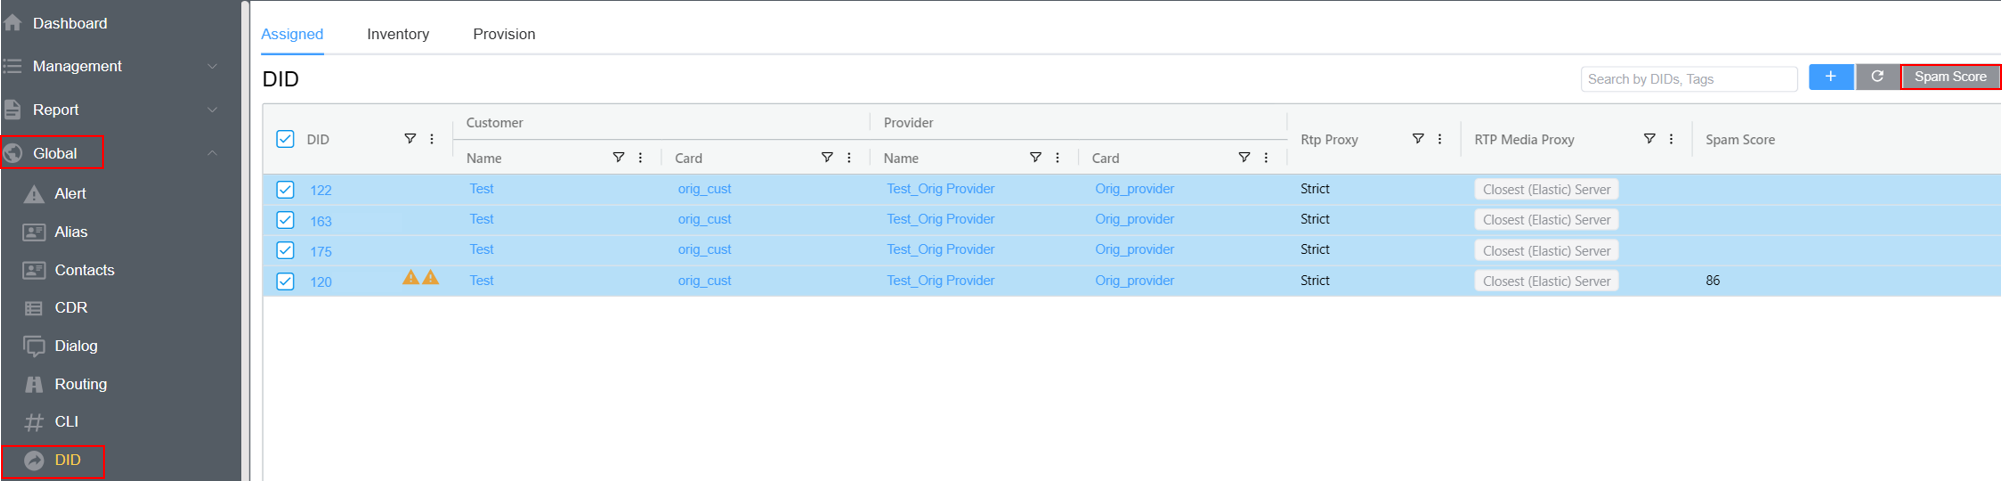Click the Report document icon
Image resolution: width=2002 pixels, height=481 pixels.
click(x=13, y=110)
